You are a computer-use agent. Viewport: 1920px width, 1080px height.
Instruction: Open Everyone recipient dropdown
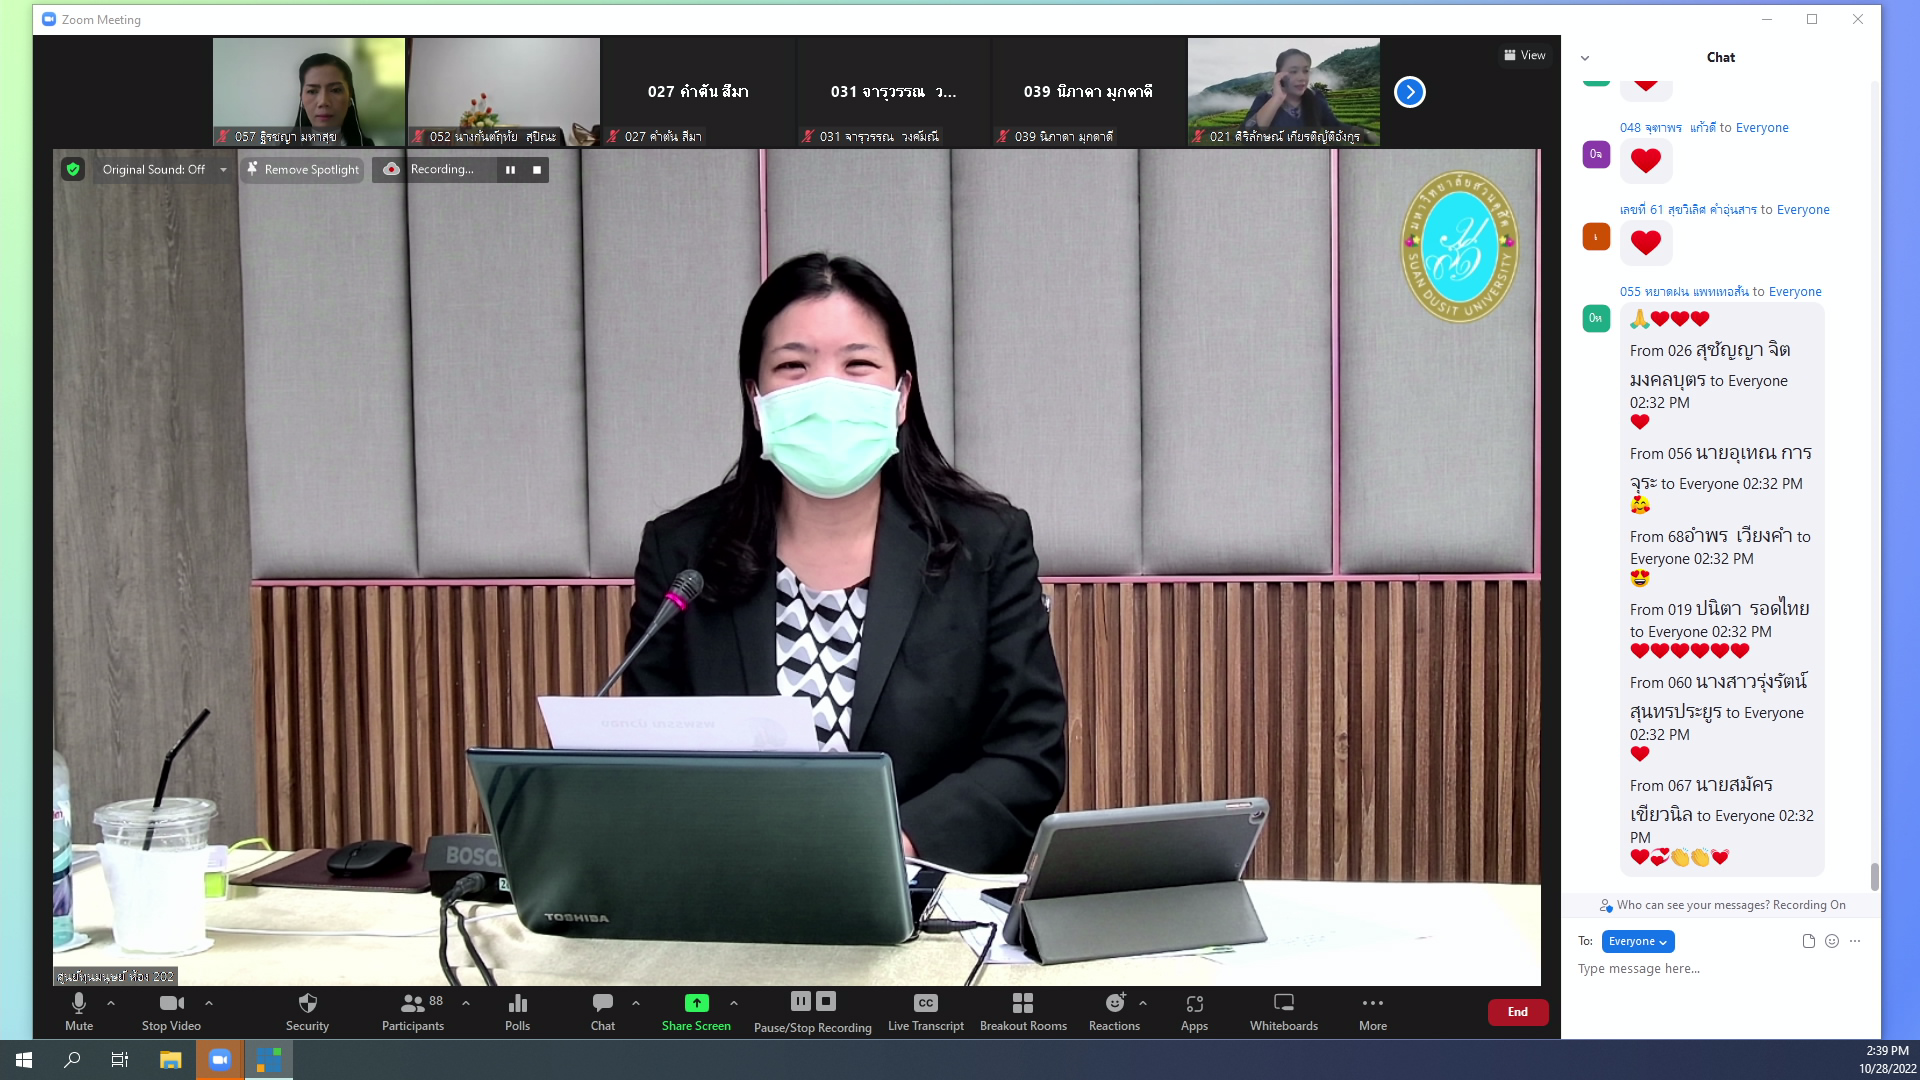[1638, 941]
